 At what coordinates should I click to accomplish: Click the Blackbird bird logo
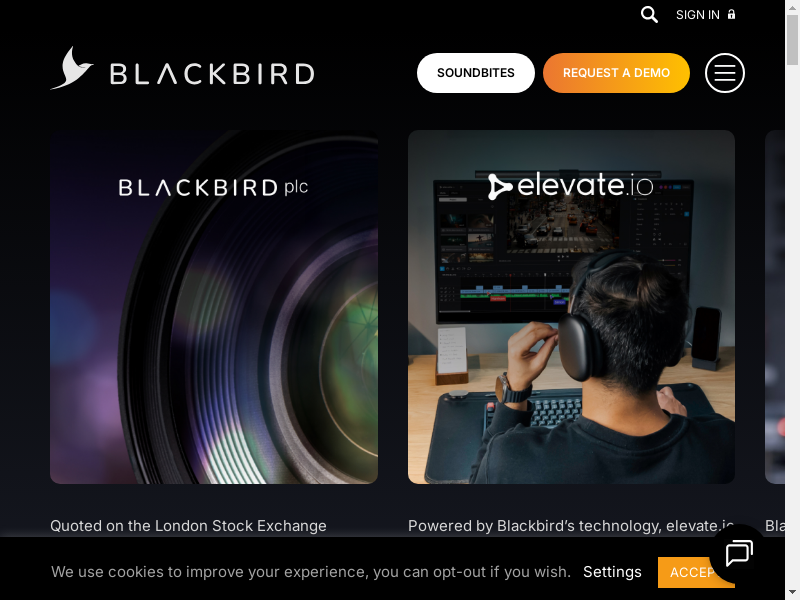(71, 68)
